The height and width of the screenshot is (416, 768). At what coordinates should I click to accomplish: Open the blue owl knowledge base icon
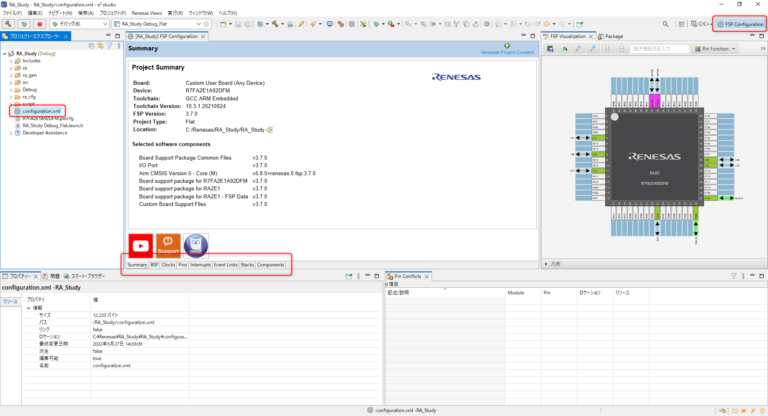pos(196,246)
